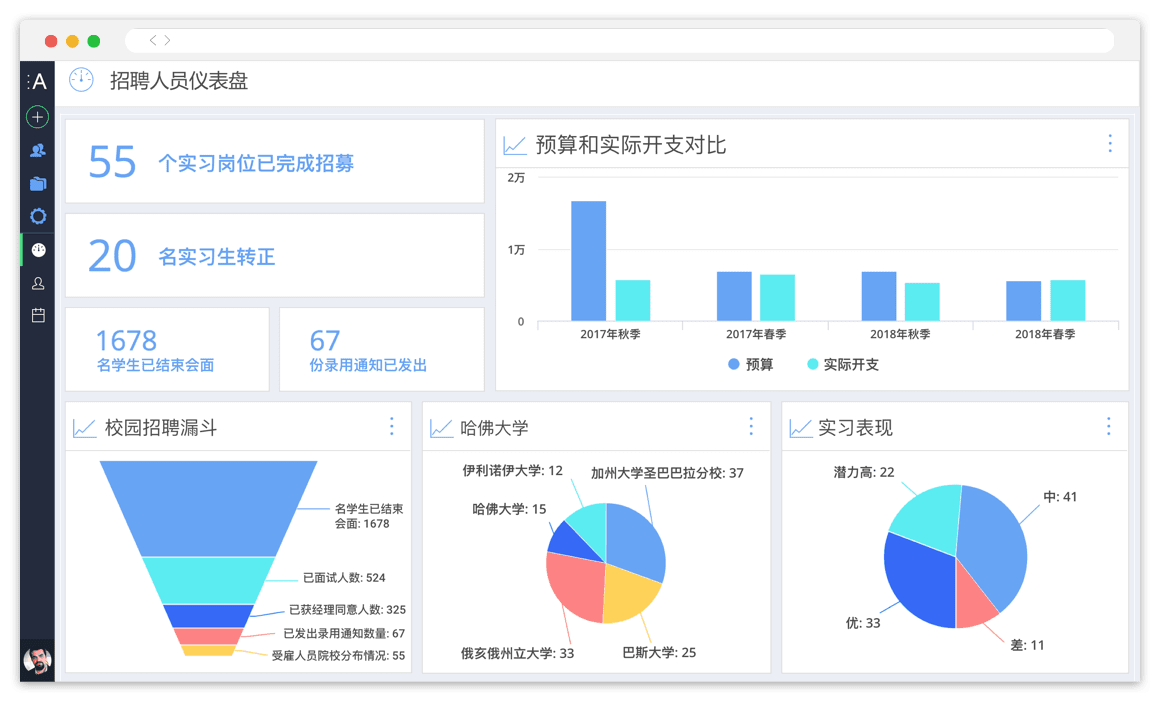This screenshot has height=702, width=1160.
Task: Click the 55 个实习岗位已完成招募 card
Action: 274,161
